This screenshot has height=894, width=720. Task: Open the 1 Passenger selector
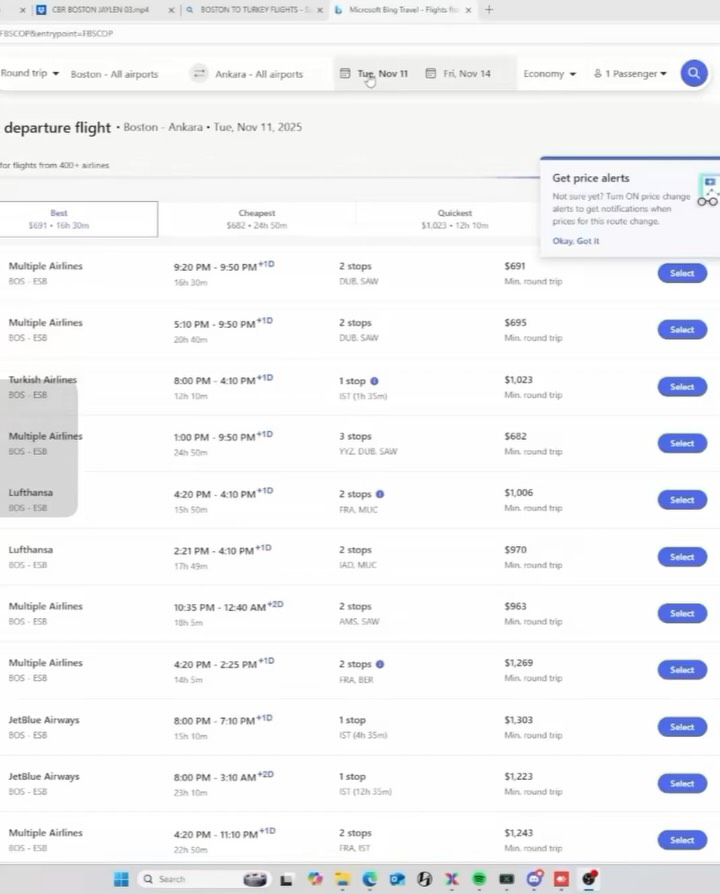point(630,74)
